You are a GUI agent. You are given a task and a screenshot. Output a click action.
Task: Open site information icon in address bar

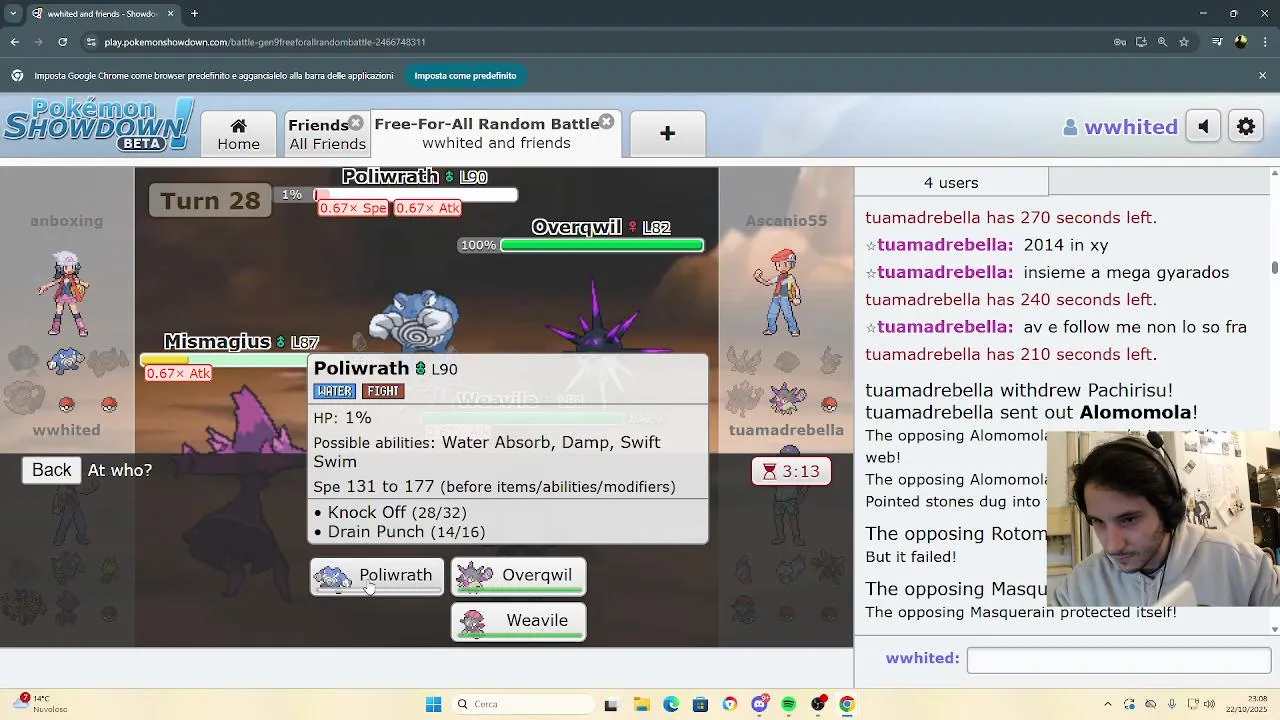92,42
